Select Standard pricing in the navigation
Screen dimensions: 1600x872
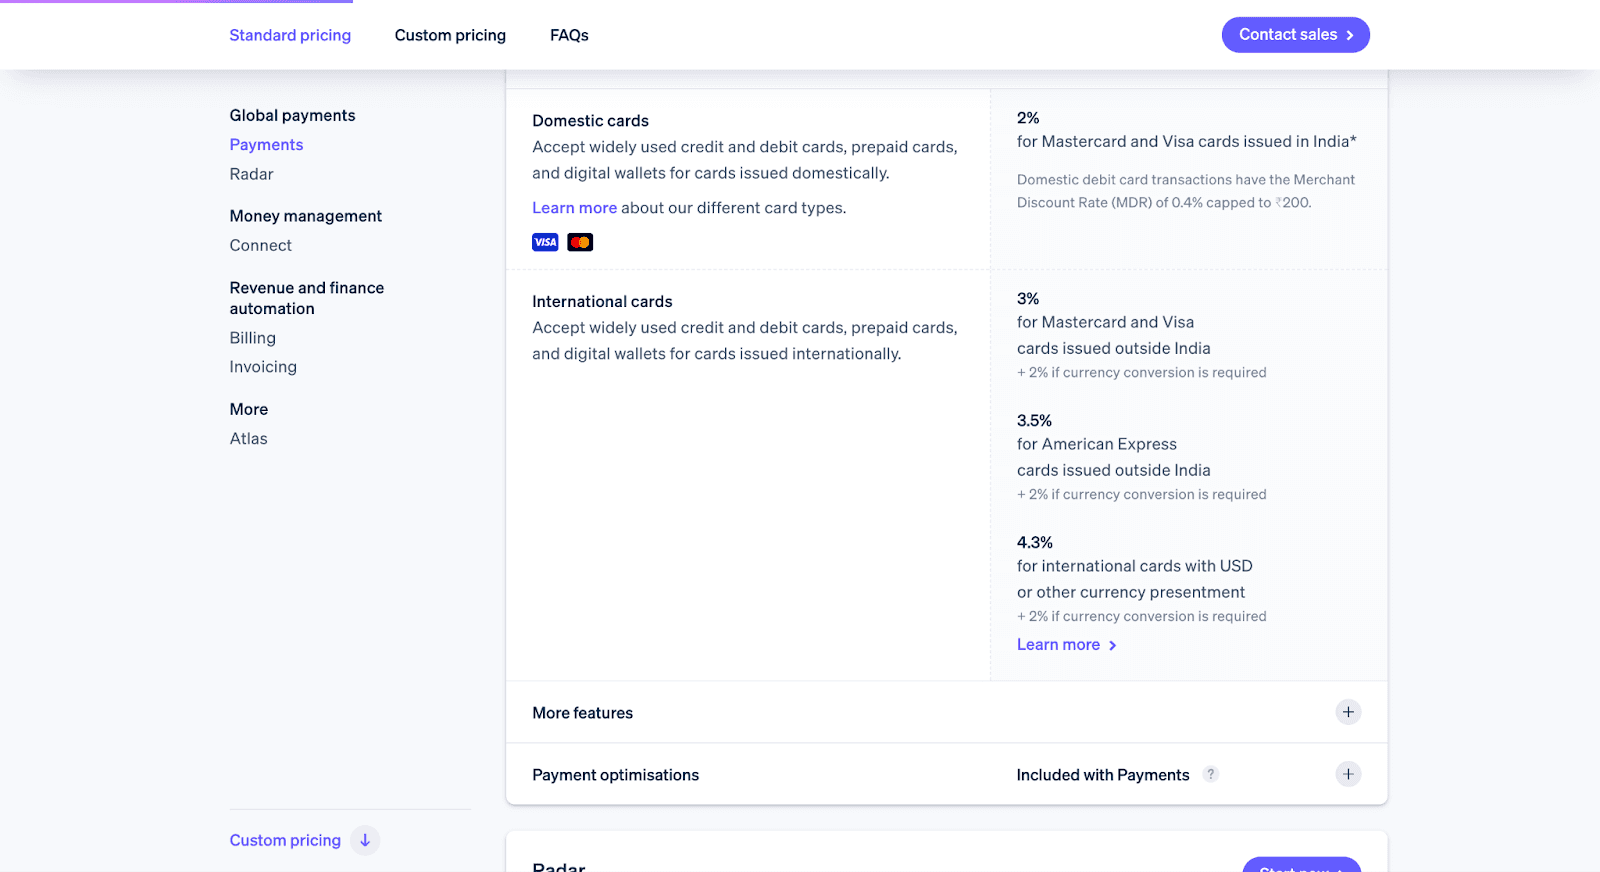click(290, 35)
